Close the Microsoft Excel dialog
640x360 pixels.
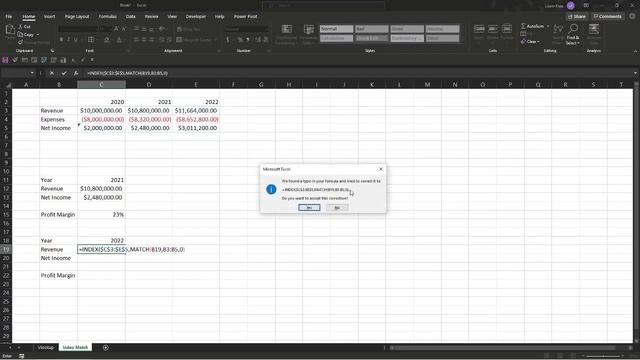click(x=381, y=169)
